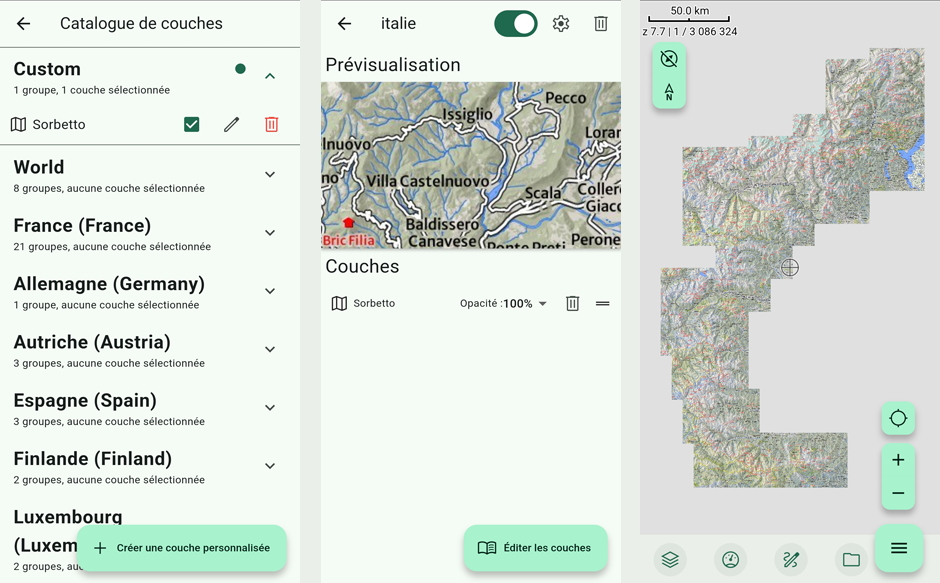This screenshot has width=940, height=583.
Task: Open the folder icon in bottom toolbar
Action: (x=851, y=560)
